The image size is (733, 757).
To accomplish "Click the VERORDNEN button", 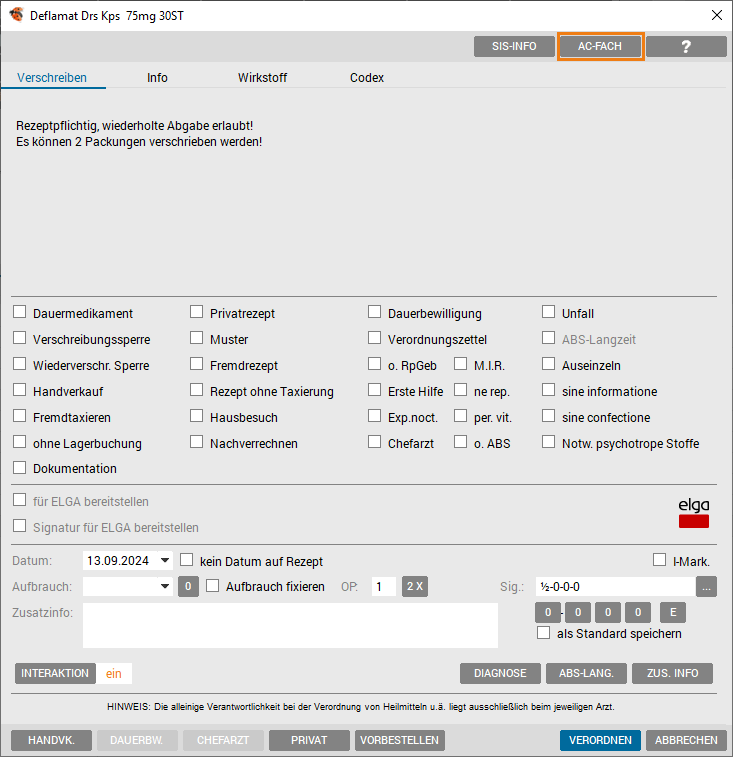I will [600, 741].
